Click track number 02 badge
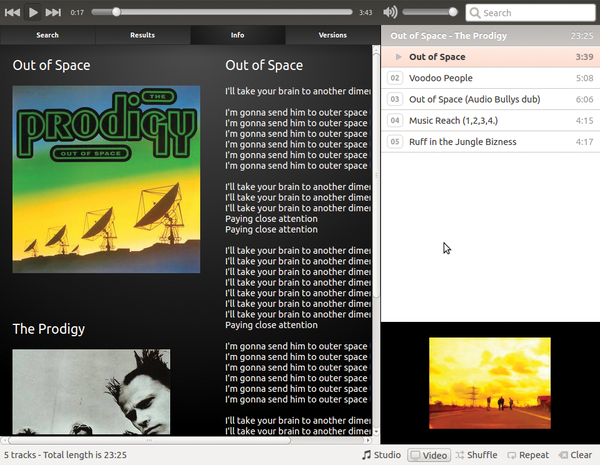Image resolution: width=600 pixels, height=465 pixels. pos(395,78)
